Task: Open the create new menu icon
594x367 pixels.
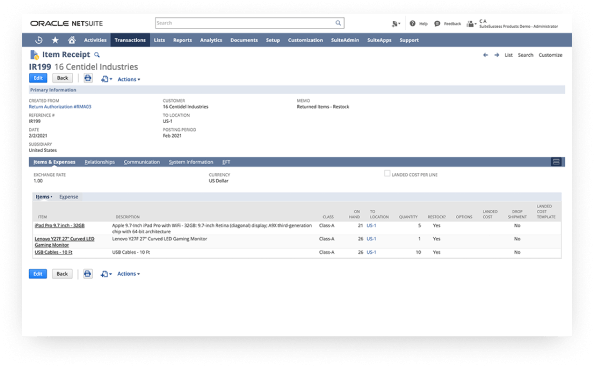Action: [395, 24]
